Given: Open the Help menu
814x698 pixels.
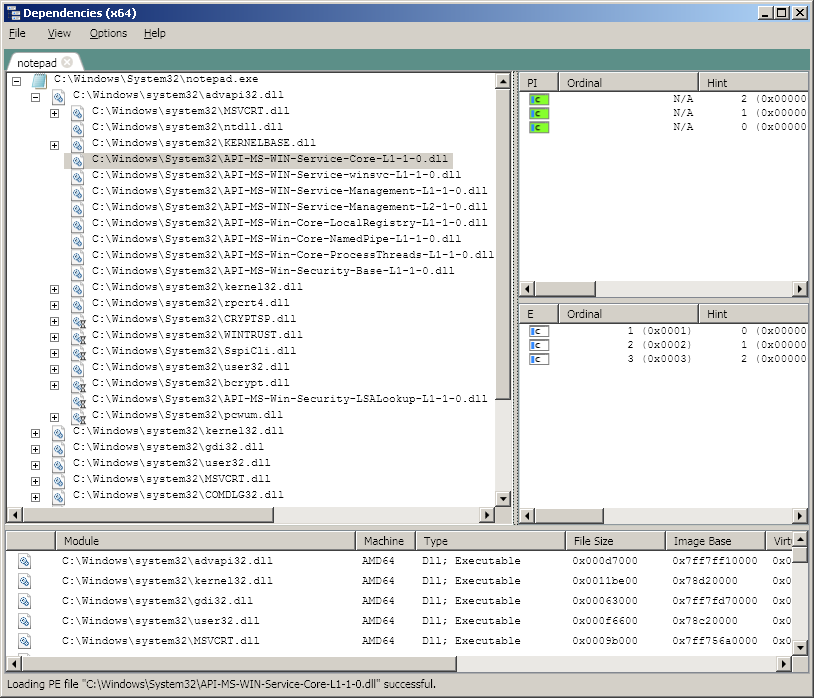Looking at the screenshot, I should tap(155, 33).
